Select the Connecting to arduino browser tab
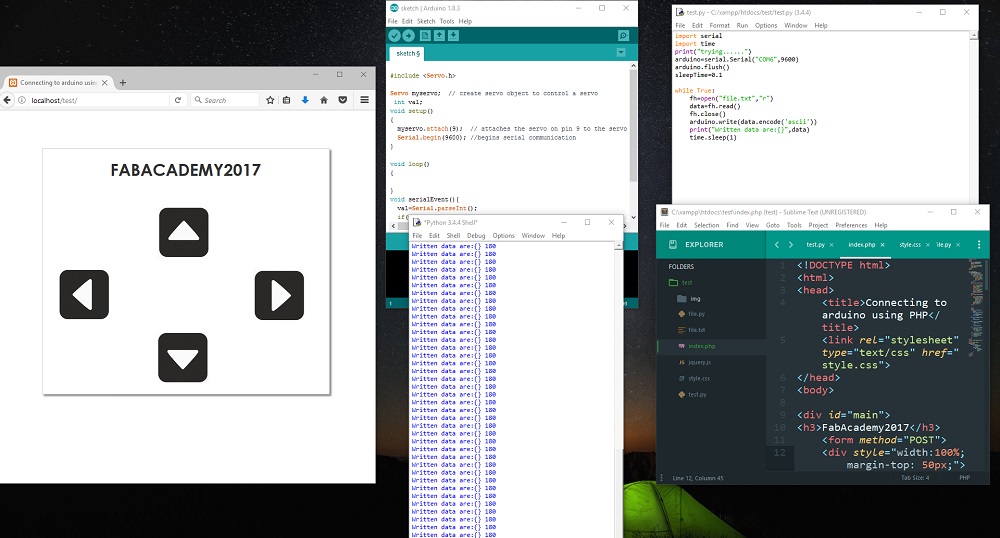The image size is (1000, 538). tap(59, 82)
